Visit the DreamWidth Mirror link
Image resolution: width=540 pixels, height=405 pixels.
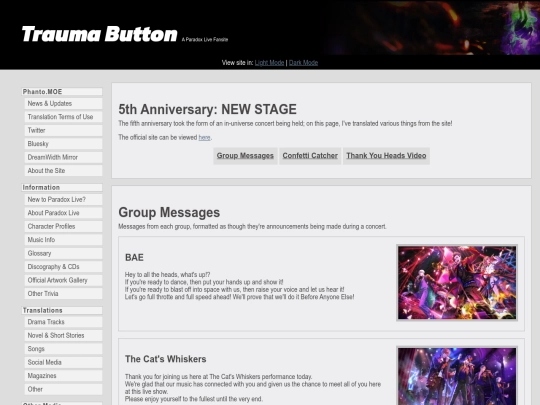(x=63, y=157)
